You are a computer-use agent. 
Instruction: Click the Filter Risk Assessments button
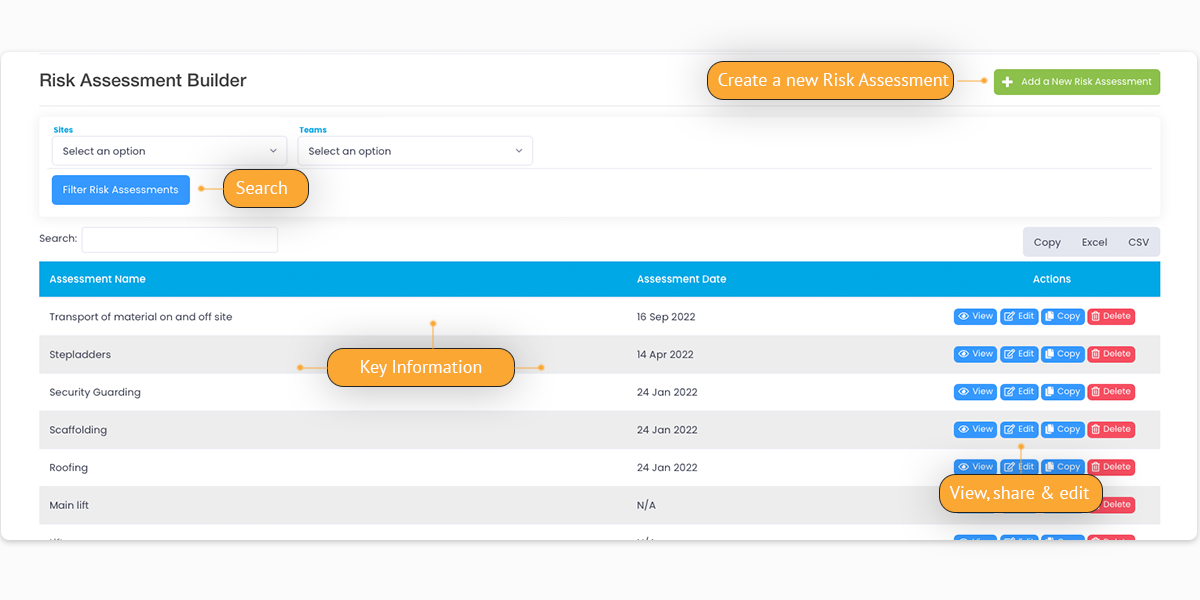point(120,189)
